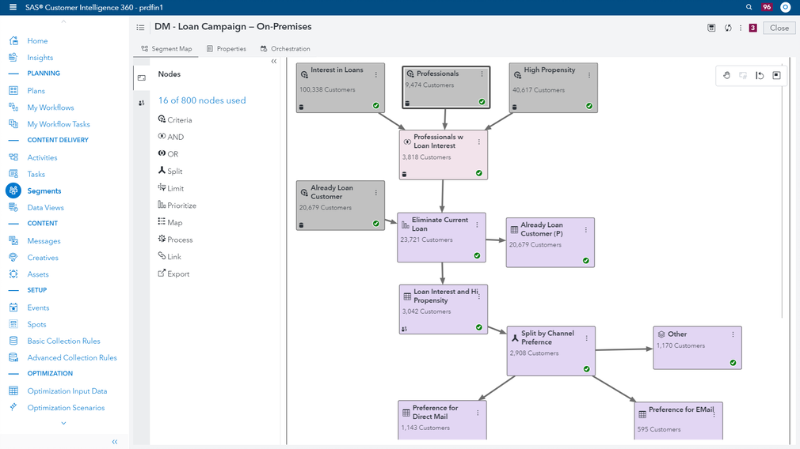Open the 96 notifications badge
Screen dimensions: 800x449
point(767,7)
